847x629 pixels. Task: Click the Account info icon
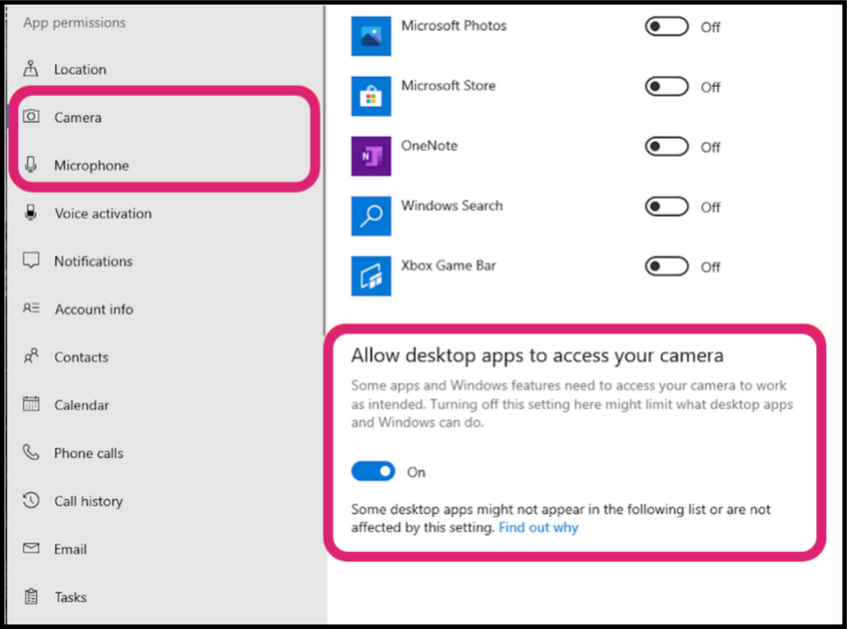31,308
